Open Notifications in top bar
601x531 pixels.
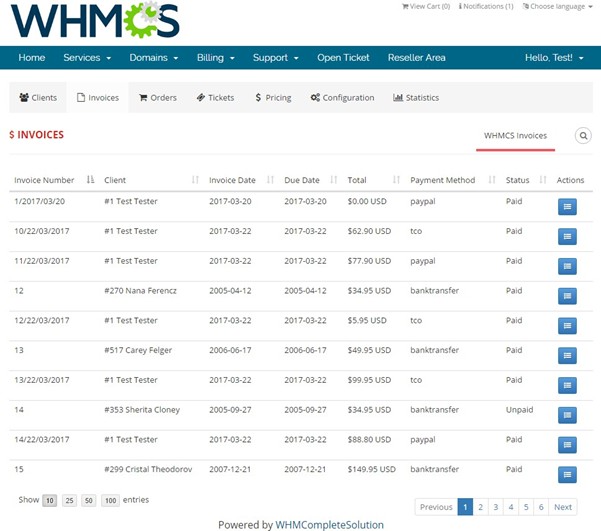pyautogui.click(x=486, y=7)
